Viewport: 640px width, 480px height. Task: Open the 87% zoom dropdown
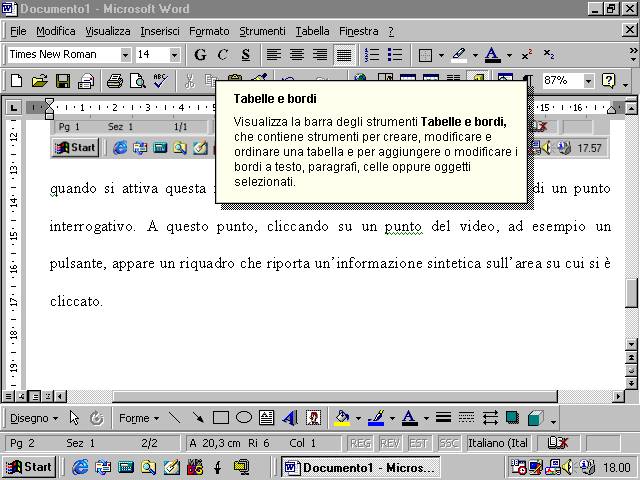[x=588, y=81]
